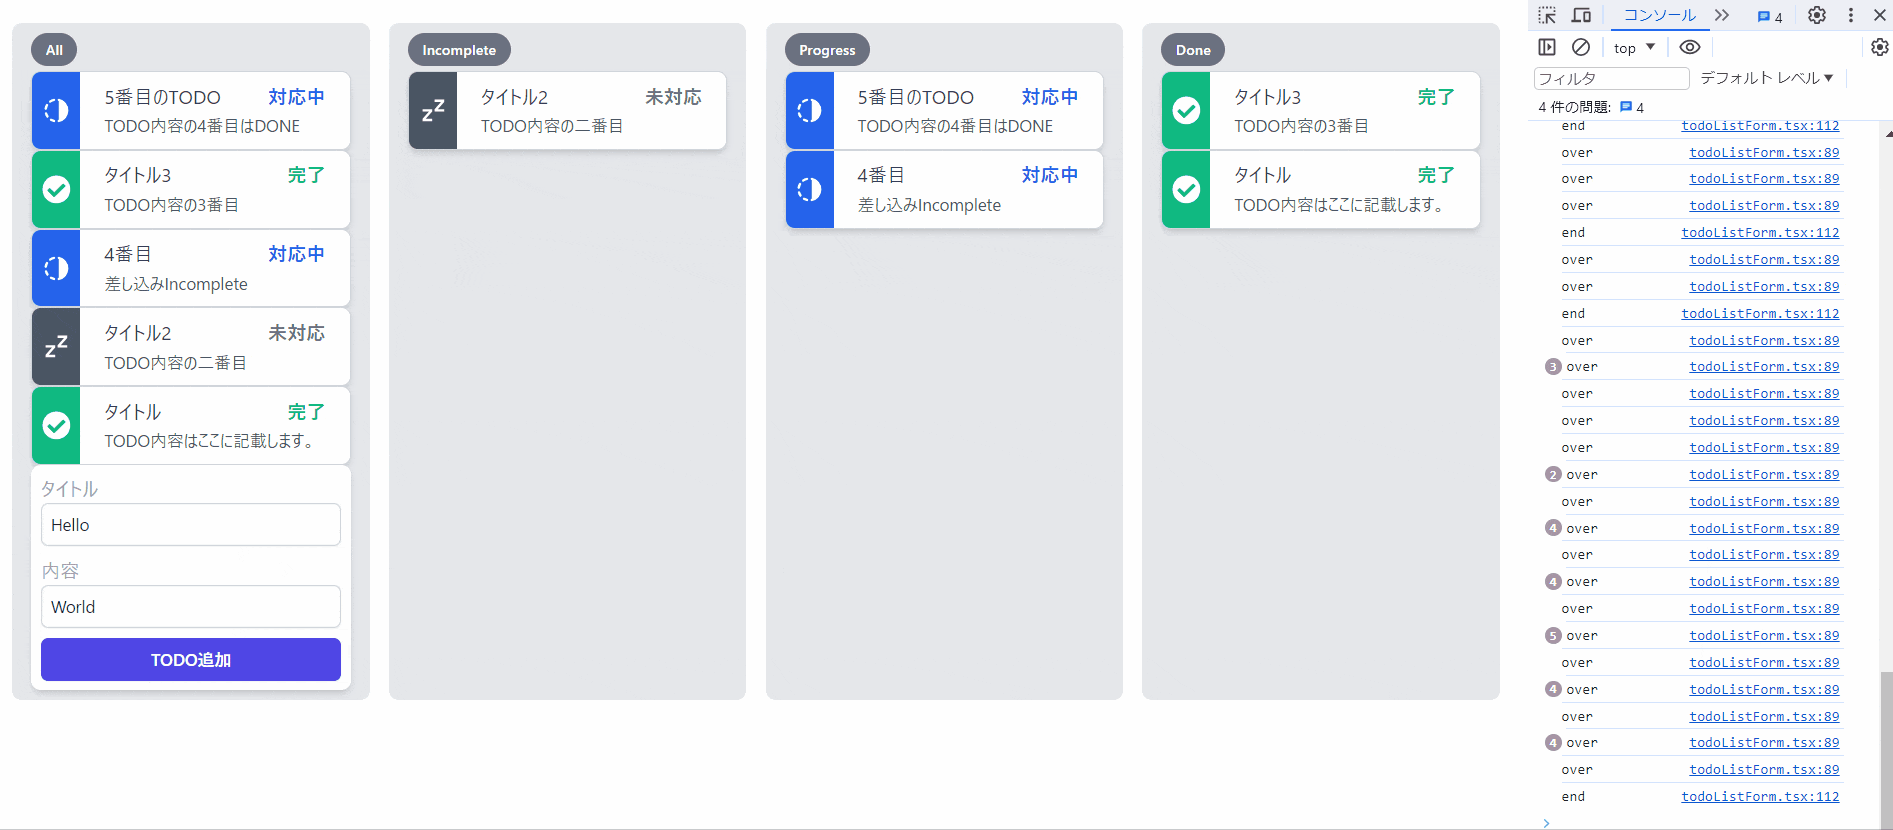The height and width of the screenshot is (830, 1893).
Task: Click the 未対応 status of タイトル2 in All column
Action: click(x=296, y=333)
